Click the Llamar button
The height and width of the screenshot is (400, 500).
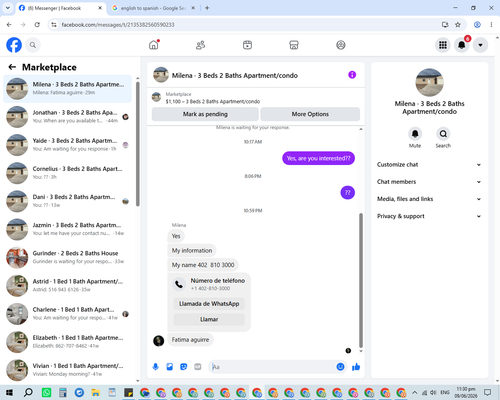(209, 319)
